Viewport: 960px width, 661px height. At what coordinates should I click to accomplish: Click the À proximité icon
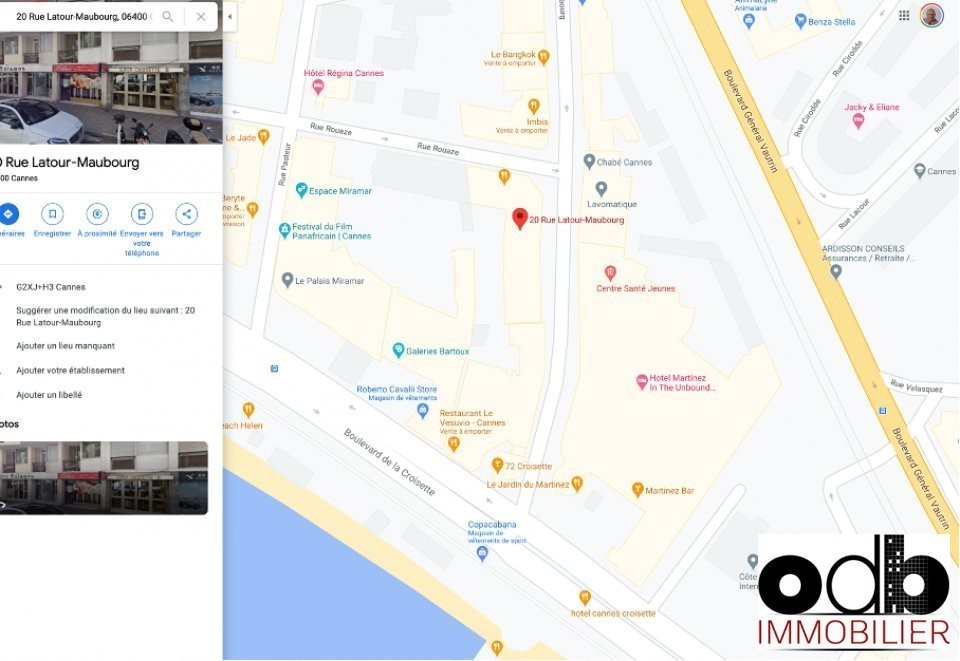97,214
